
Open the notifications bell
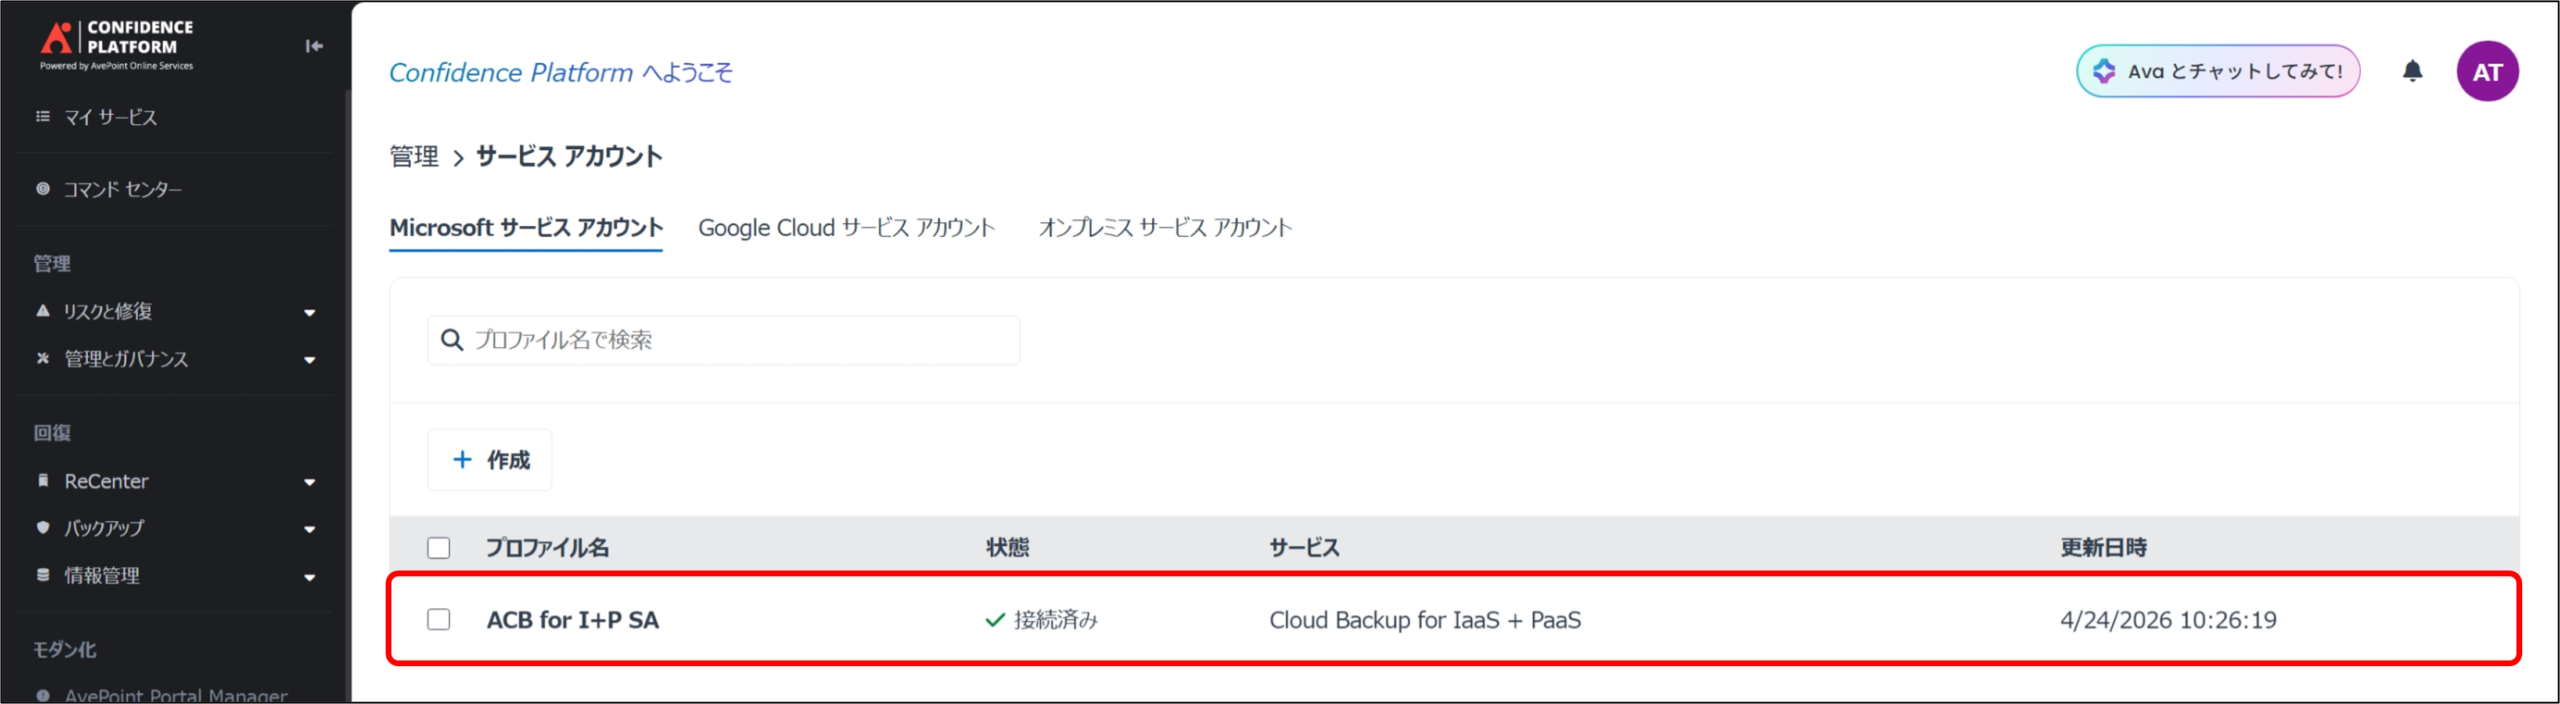(x=2412, y=71)
